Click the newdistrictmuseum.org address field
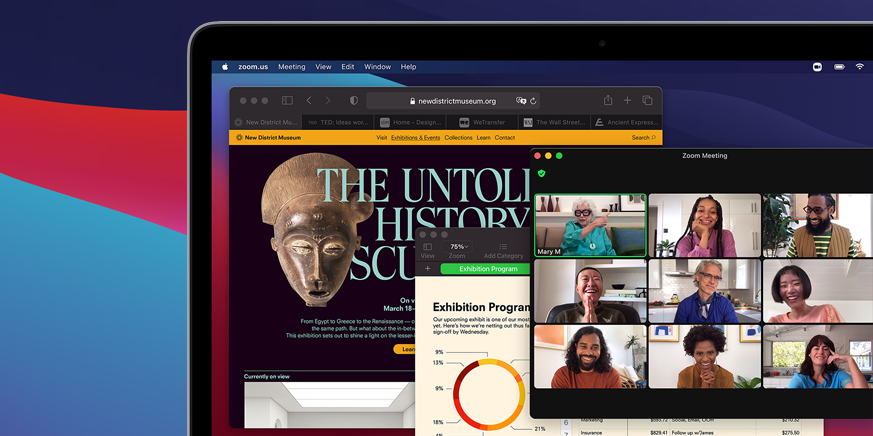The height and width of the screenshot is (436, 873). [453, 101]
